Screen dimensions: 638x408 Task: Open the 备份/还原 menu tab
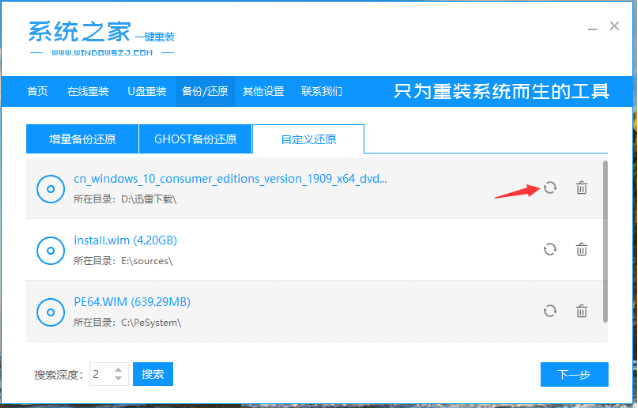click(x=203, y=92)
